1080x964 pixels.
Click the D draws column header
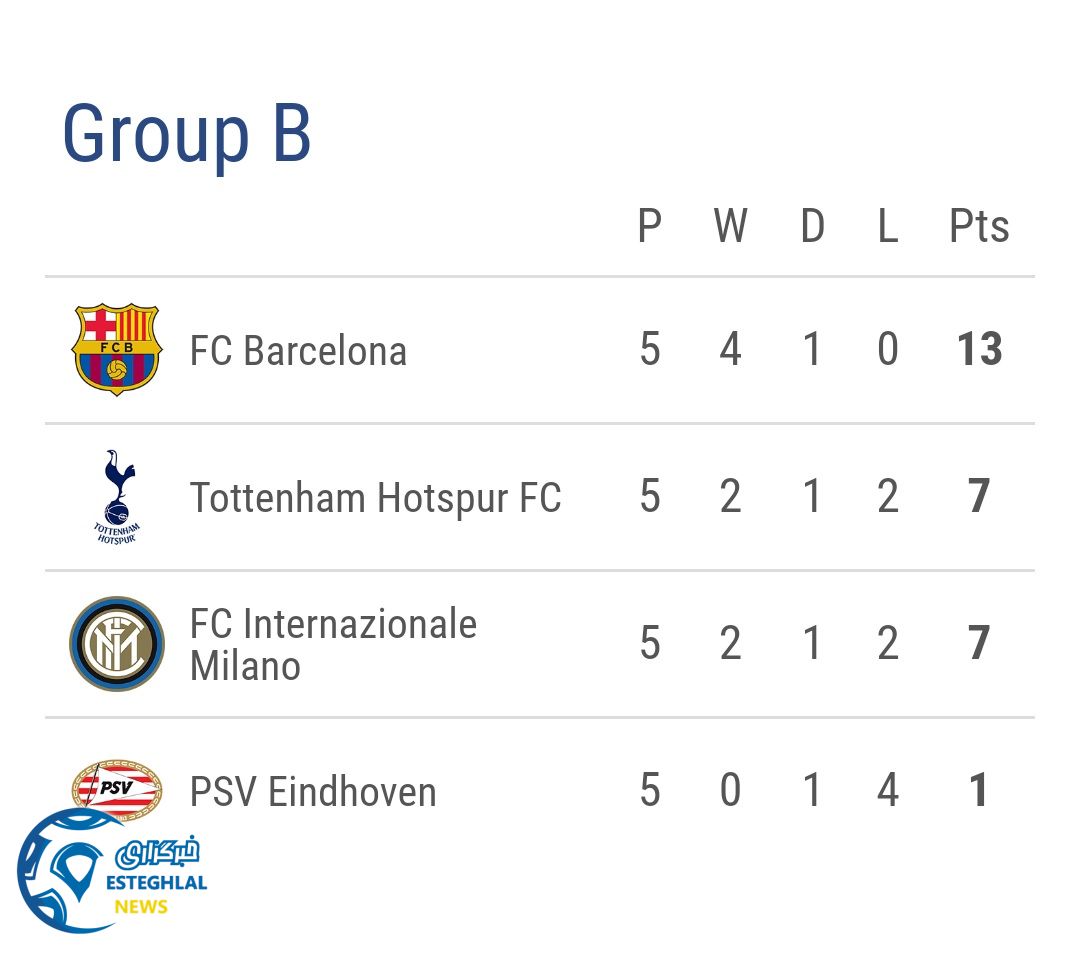pos(812,227)
